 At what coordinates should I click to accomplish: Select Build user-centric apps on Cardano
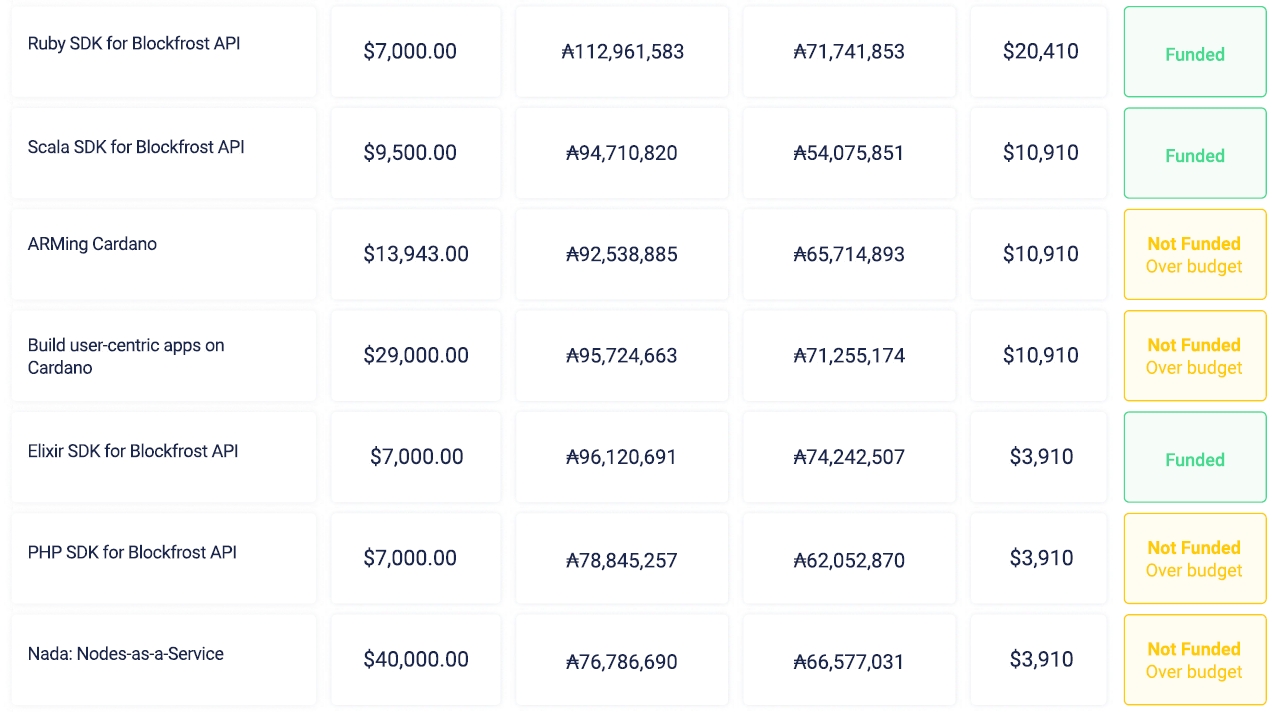coord(126,356)
